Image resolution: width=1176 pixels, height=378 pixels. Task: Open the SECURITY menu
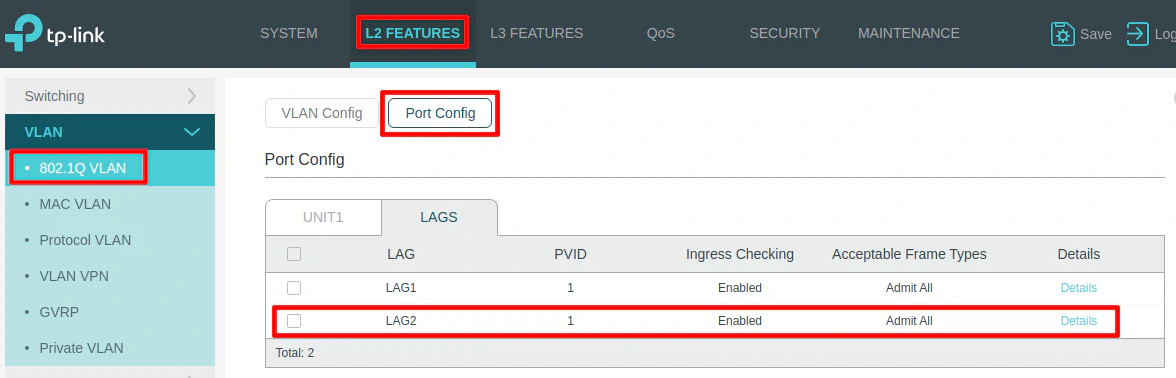[784, 34]
